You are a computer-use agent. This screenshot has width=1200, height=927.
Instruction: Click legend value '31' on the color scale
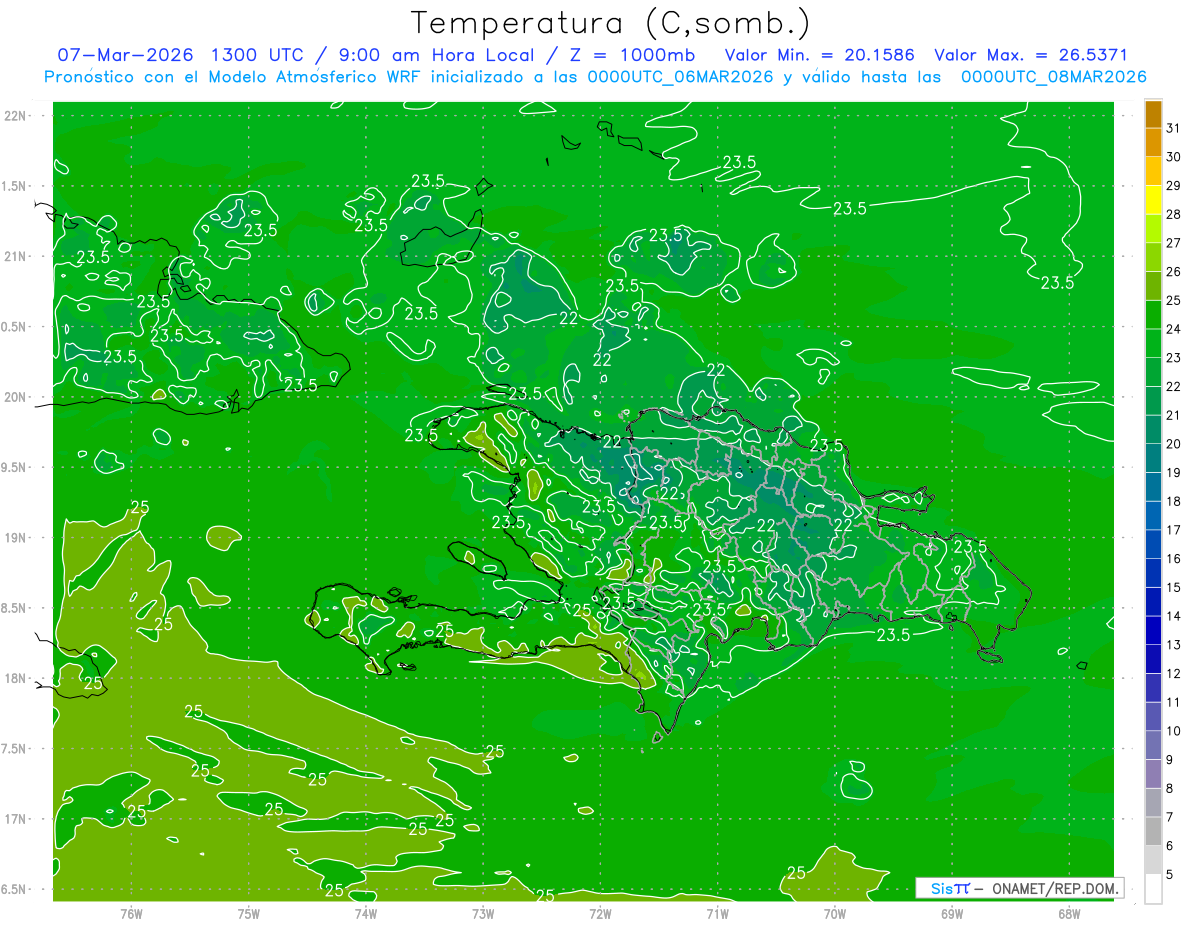point(1174,129)
